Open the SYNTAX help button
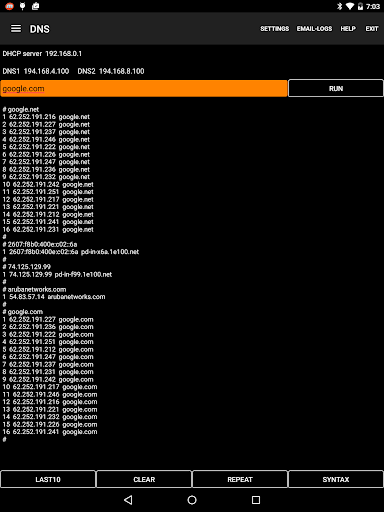Screen dimensions: 384x512 (x=336, y=479)
